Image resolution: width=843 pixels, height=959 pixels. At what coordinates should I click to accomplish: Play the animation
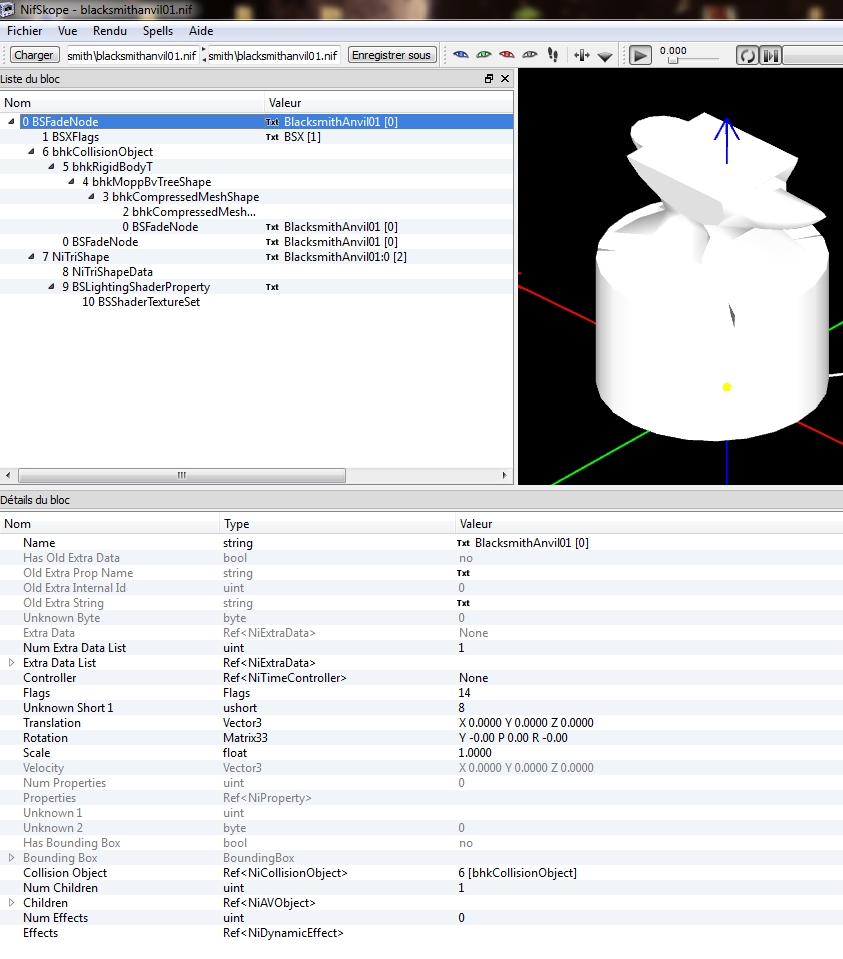coord(640,56)
